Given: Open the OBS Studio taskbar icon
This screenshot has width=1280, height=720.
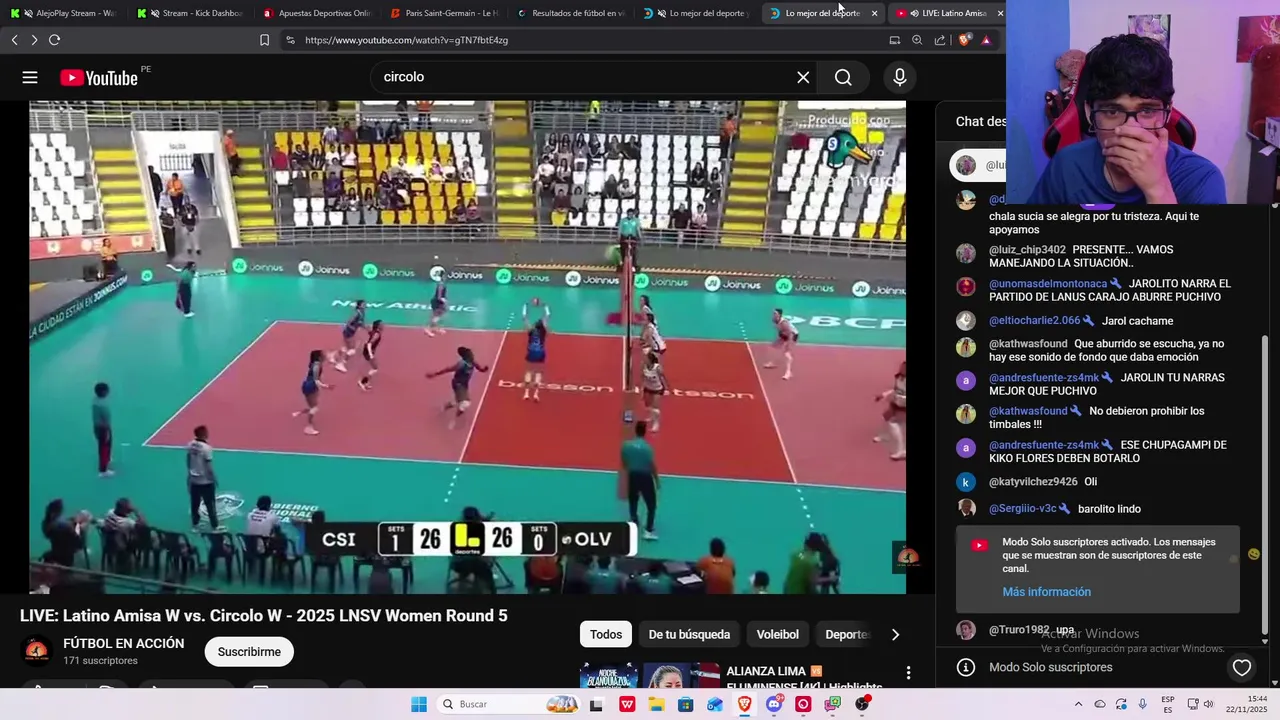Looking at the screenshot, I should 862,704.
